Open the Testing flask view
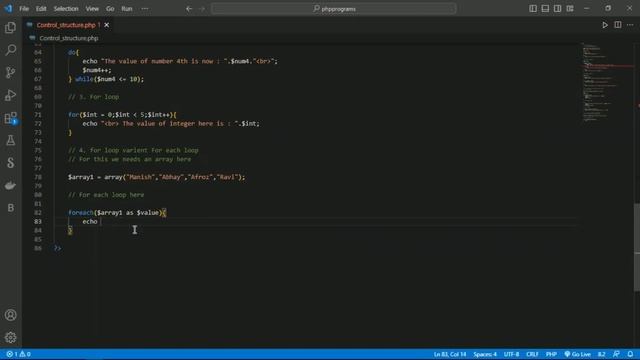 pos(11,140)
